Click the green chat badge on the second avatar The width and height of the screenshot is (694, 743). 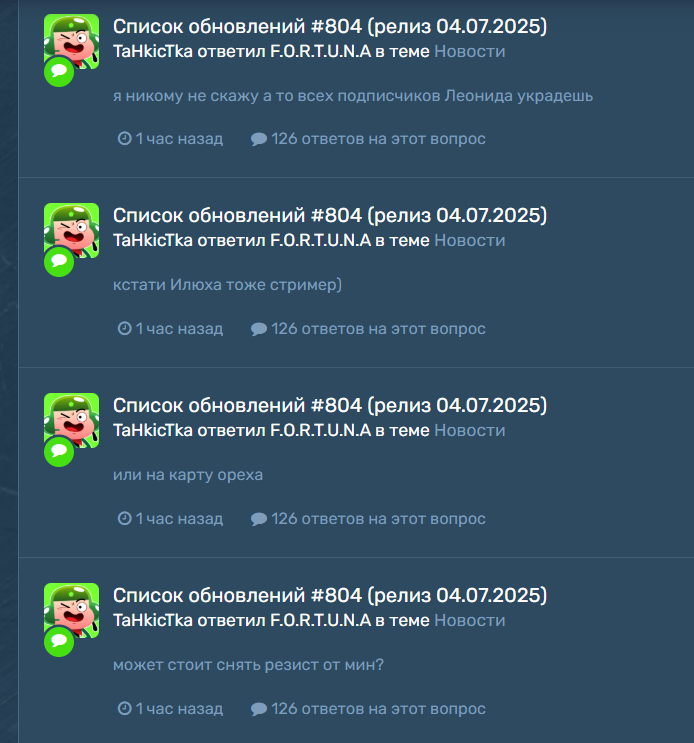59,262
